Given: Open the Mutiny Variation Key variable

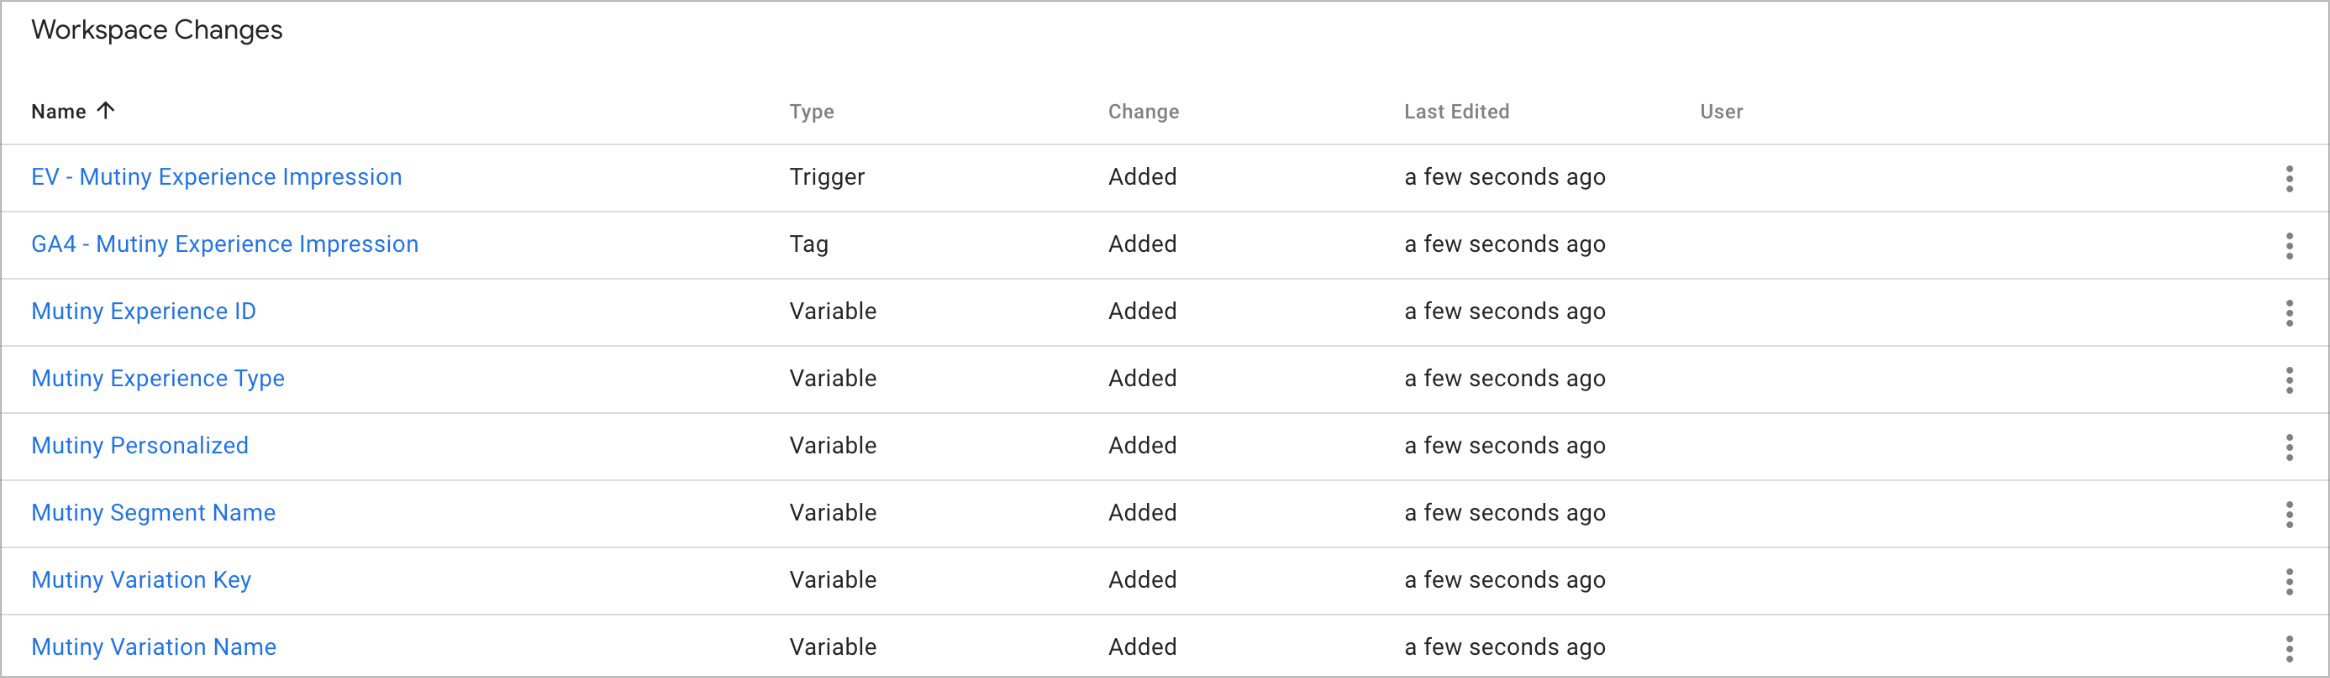Looking at the screenshot, I should (141, 579).
